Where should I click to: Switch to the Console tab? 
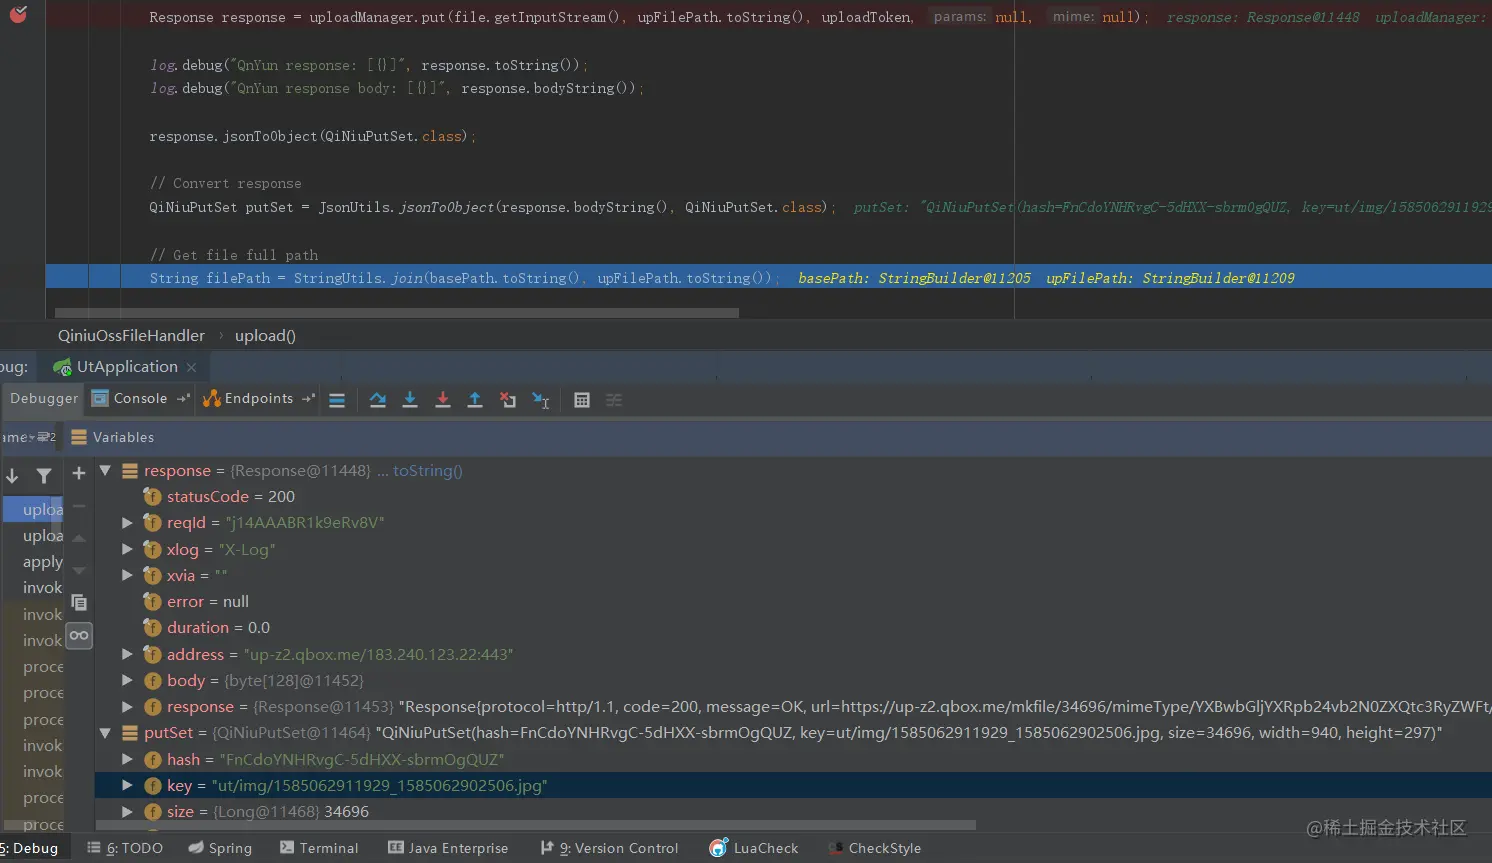pos(140,399)
